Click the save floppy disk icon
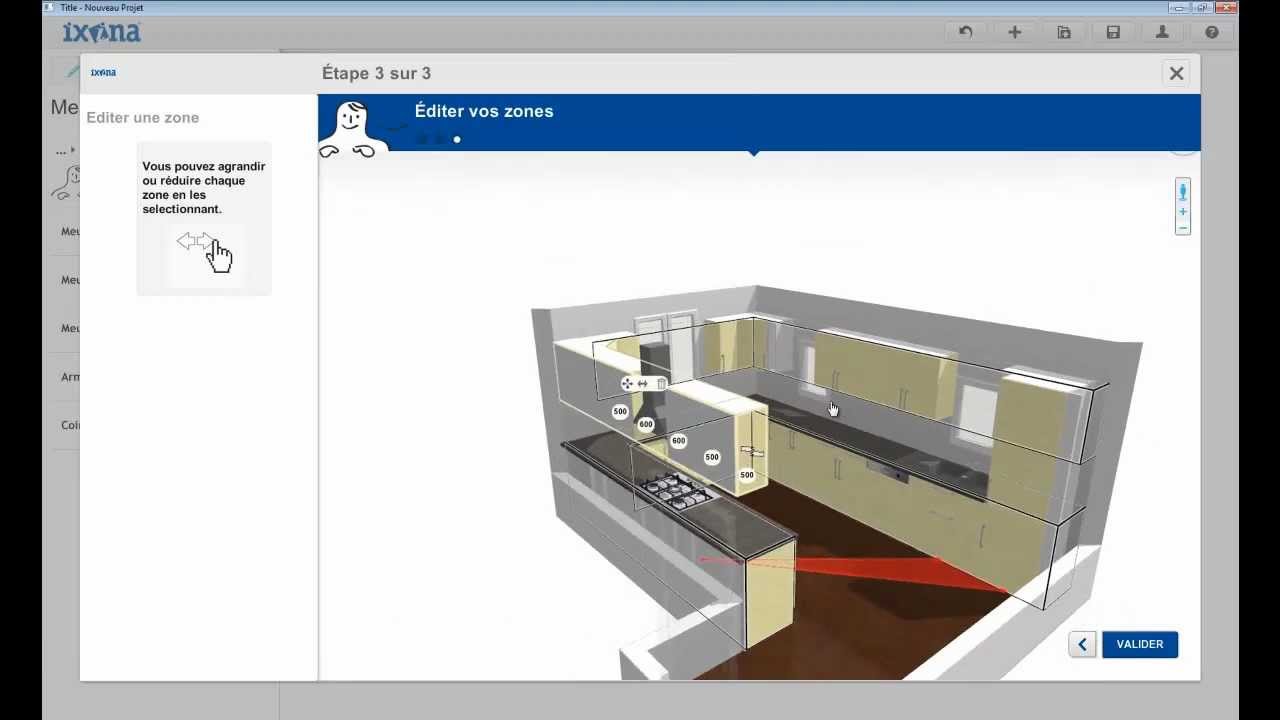This screenshot has height=720, width=1280. click(x=1113, y=32)
